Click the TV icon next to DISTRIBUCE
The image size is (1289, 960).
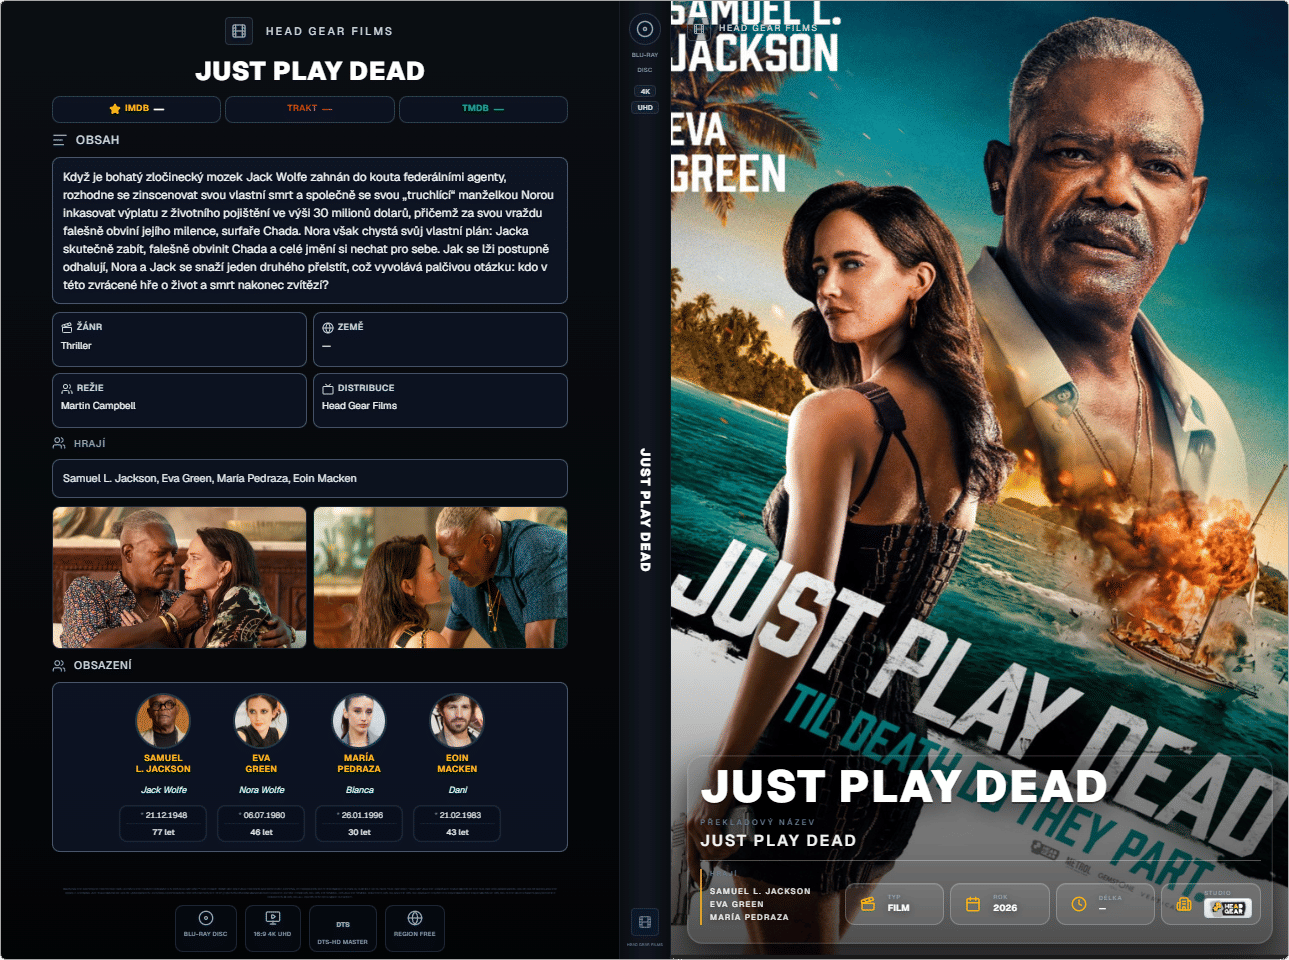click(x=328, y=388)
